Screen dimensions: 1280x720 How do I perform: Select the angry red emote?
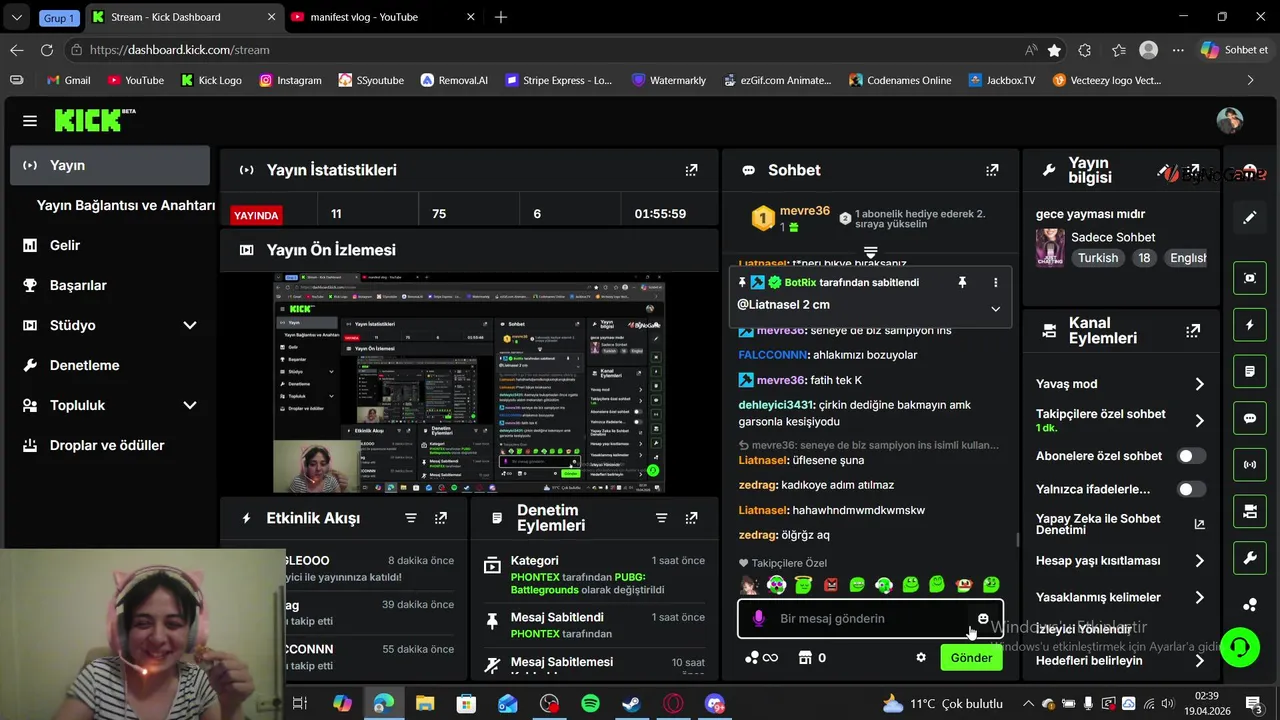(830, 585)
